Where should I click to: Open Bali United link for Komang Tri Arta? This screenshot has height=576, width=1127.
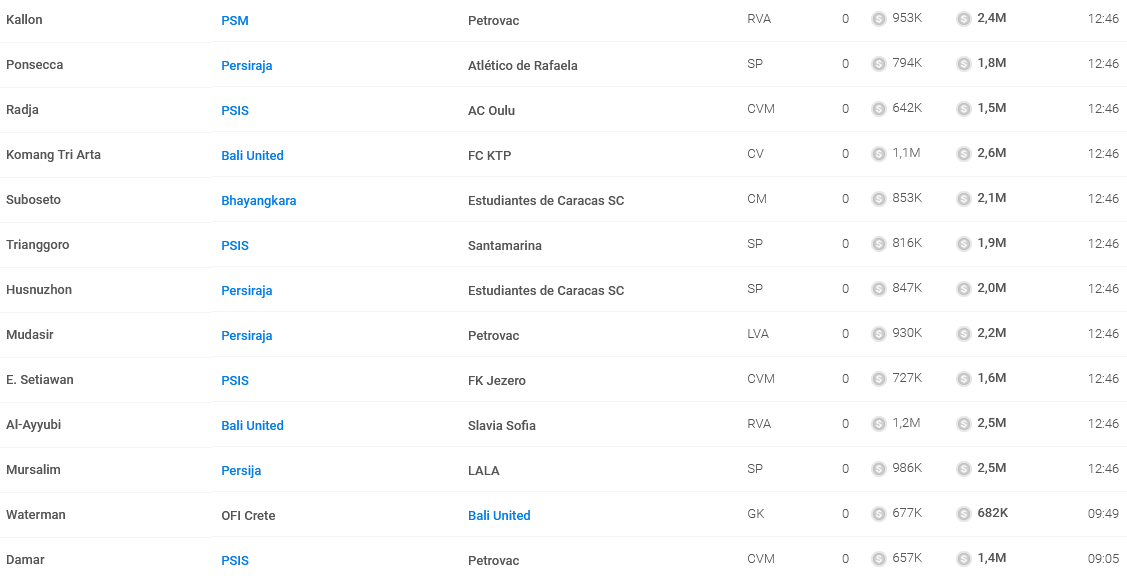[x=252, y=155]
